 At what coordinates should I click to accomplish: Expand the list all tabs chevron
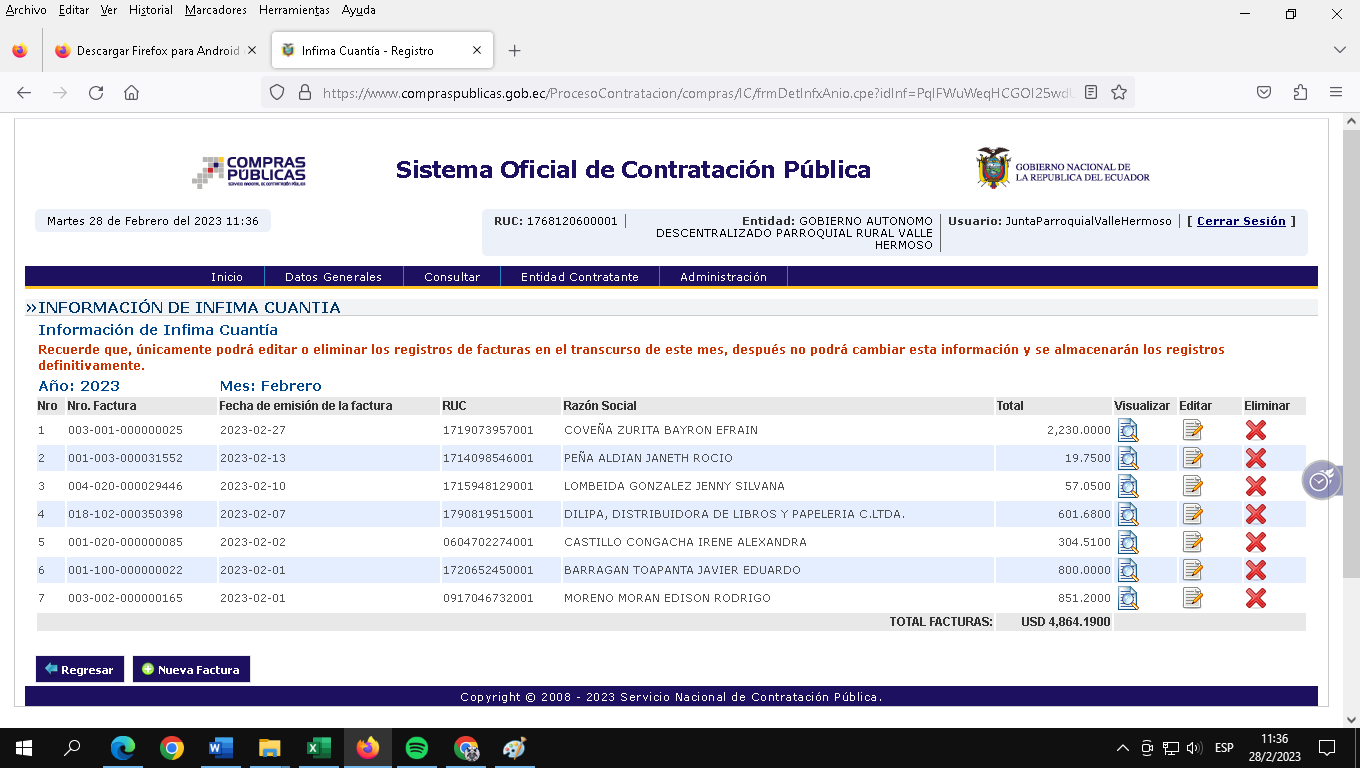coord(1339,50)
